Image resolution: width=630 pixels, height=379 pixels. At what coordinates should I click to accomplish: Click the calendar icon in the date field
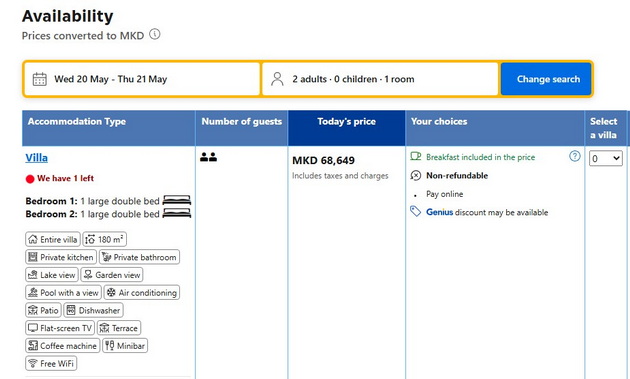coord(39,79)
